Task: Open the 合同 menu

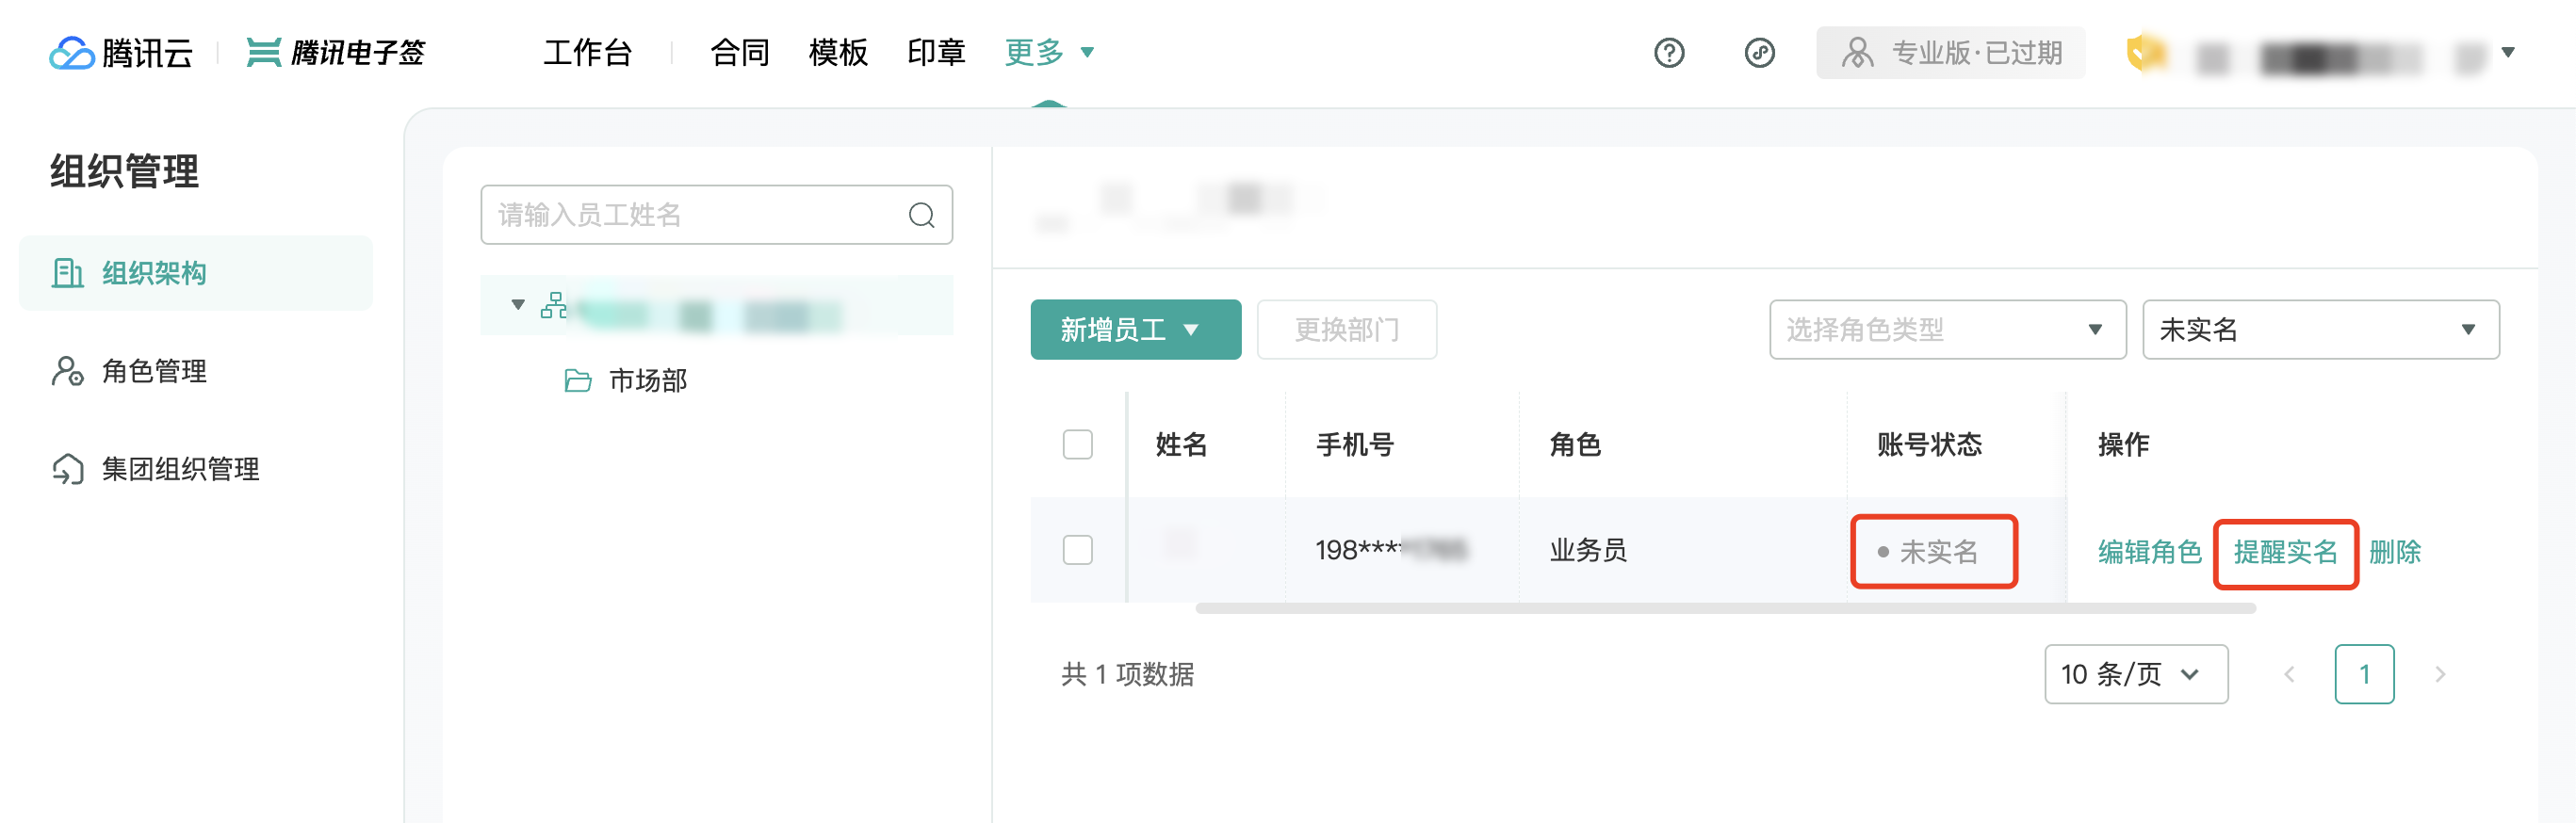Action: (740, 52)
